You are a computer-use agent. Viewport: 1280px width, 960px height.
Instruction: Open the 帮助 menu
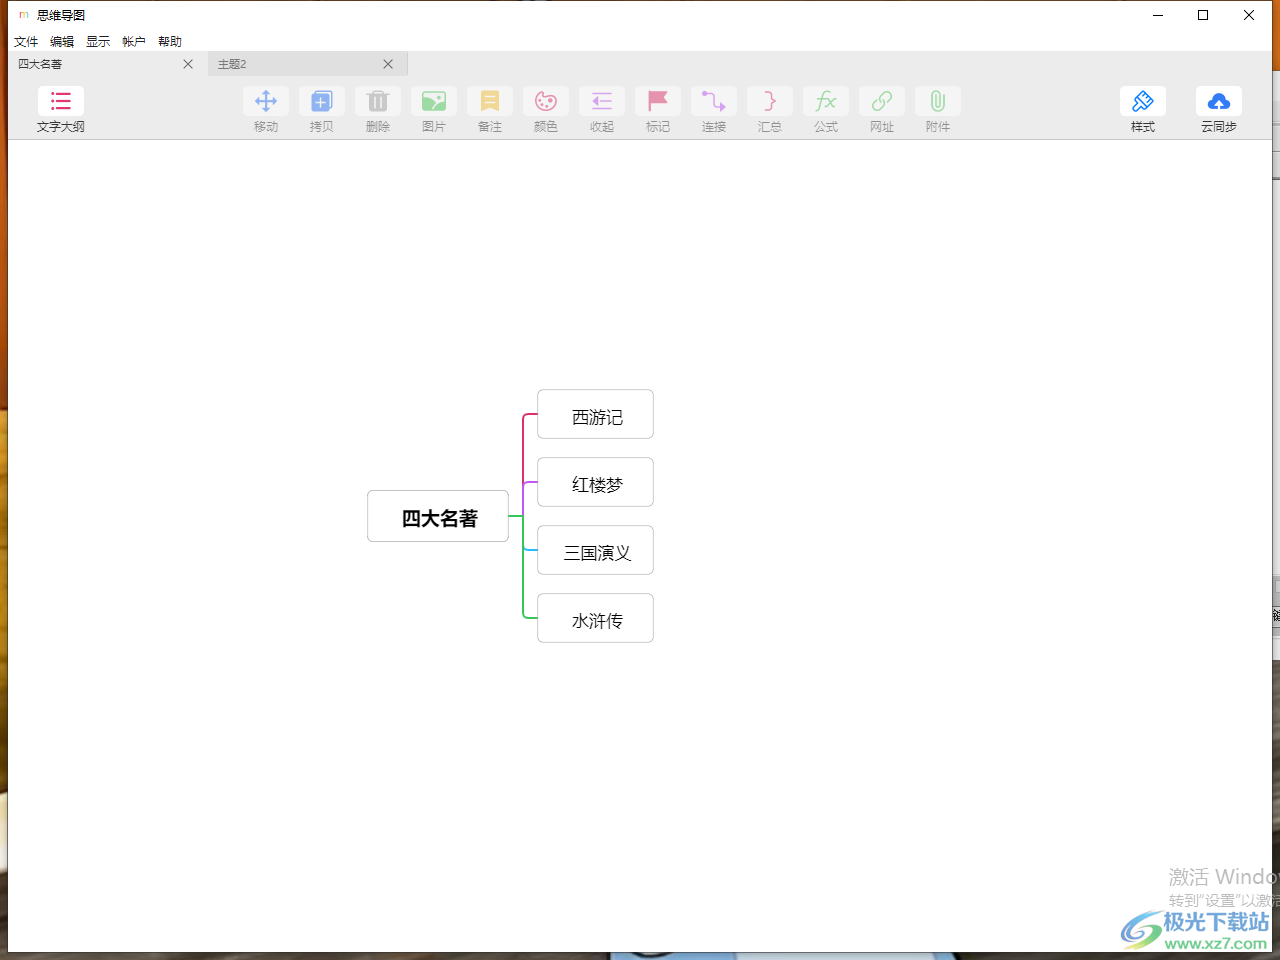170,42
